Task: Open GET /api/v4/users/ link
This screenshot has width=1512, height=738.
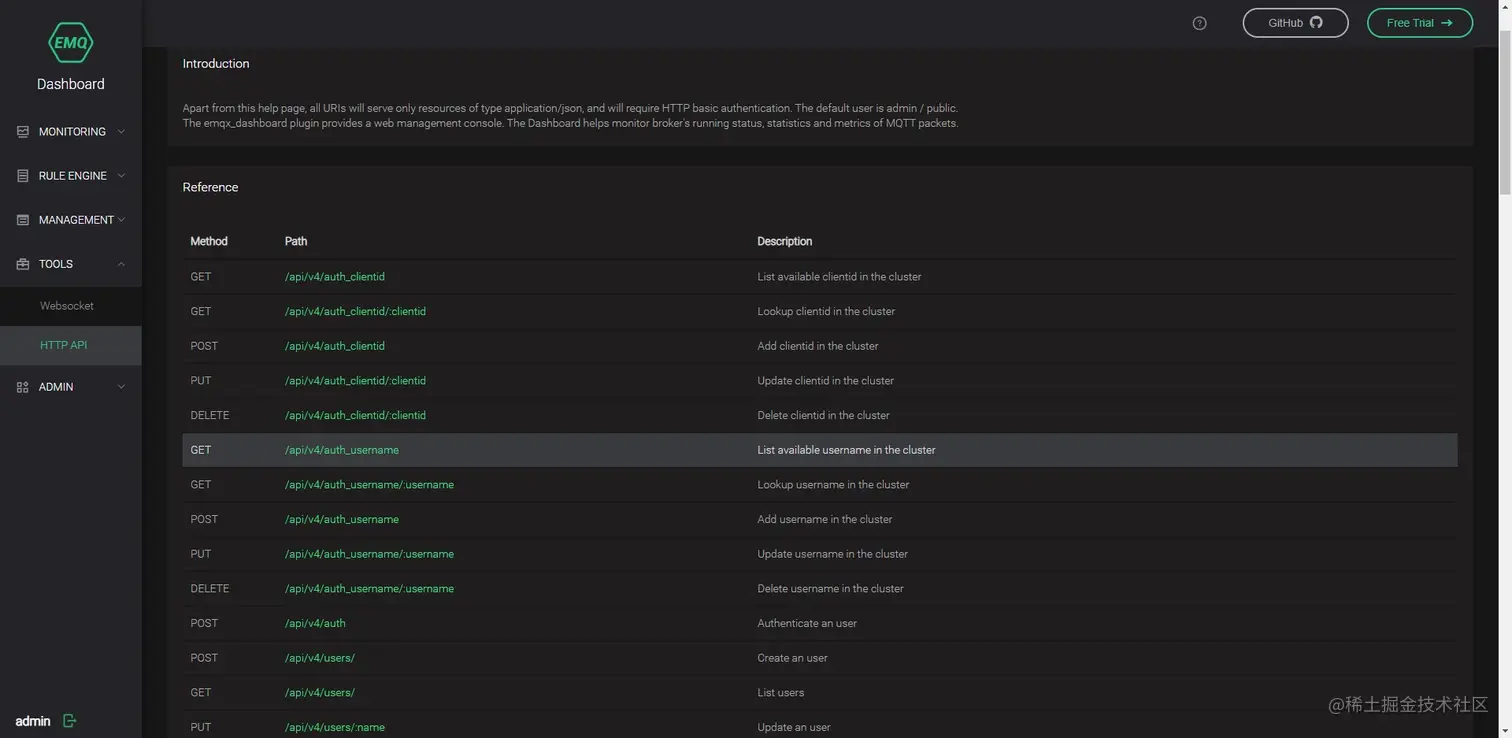Action: [x=320, y=693]
